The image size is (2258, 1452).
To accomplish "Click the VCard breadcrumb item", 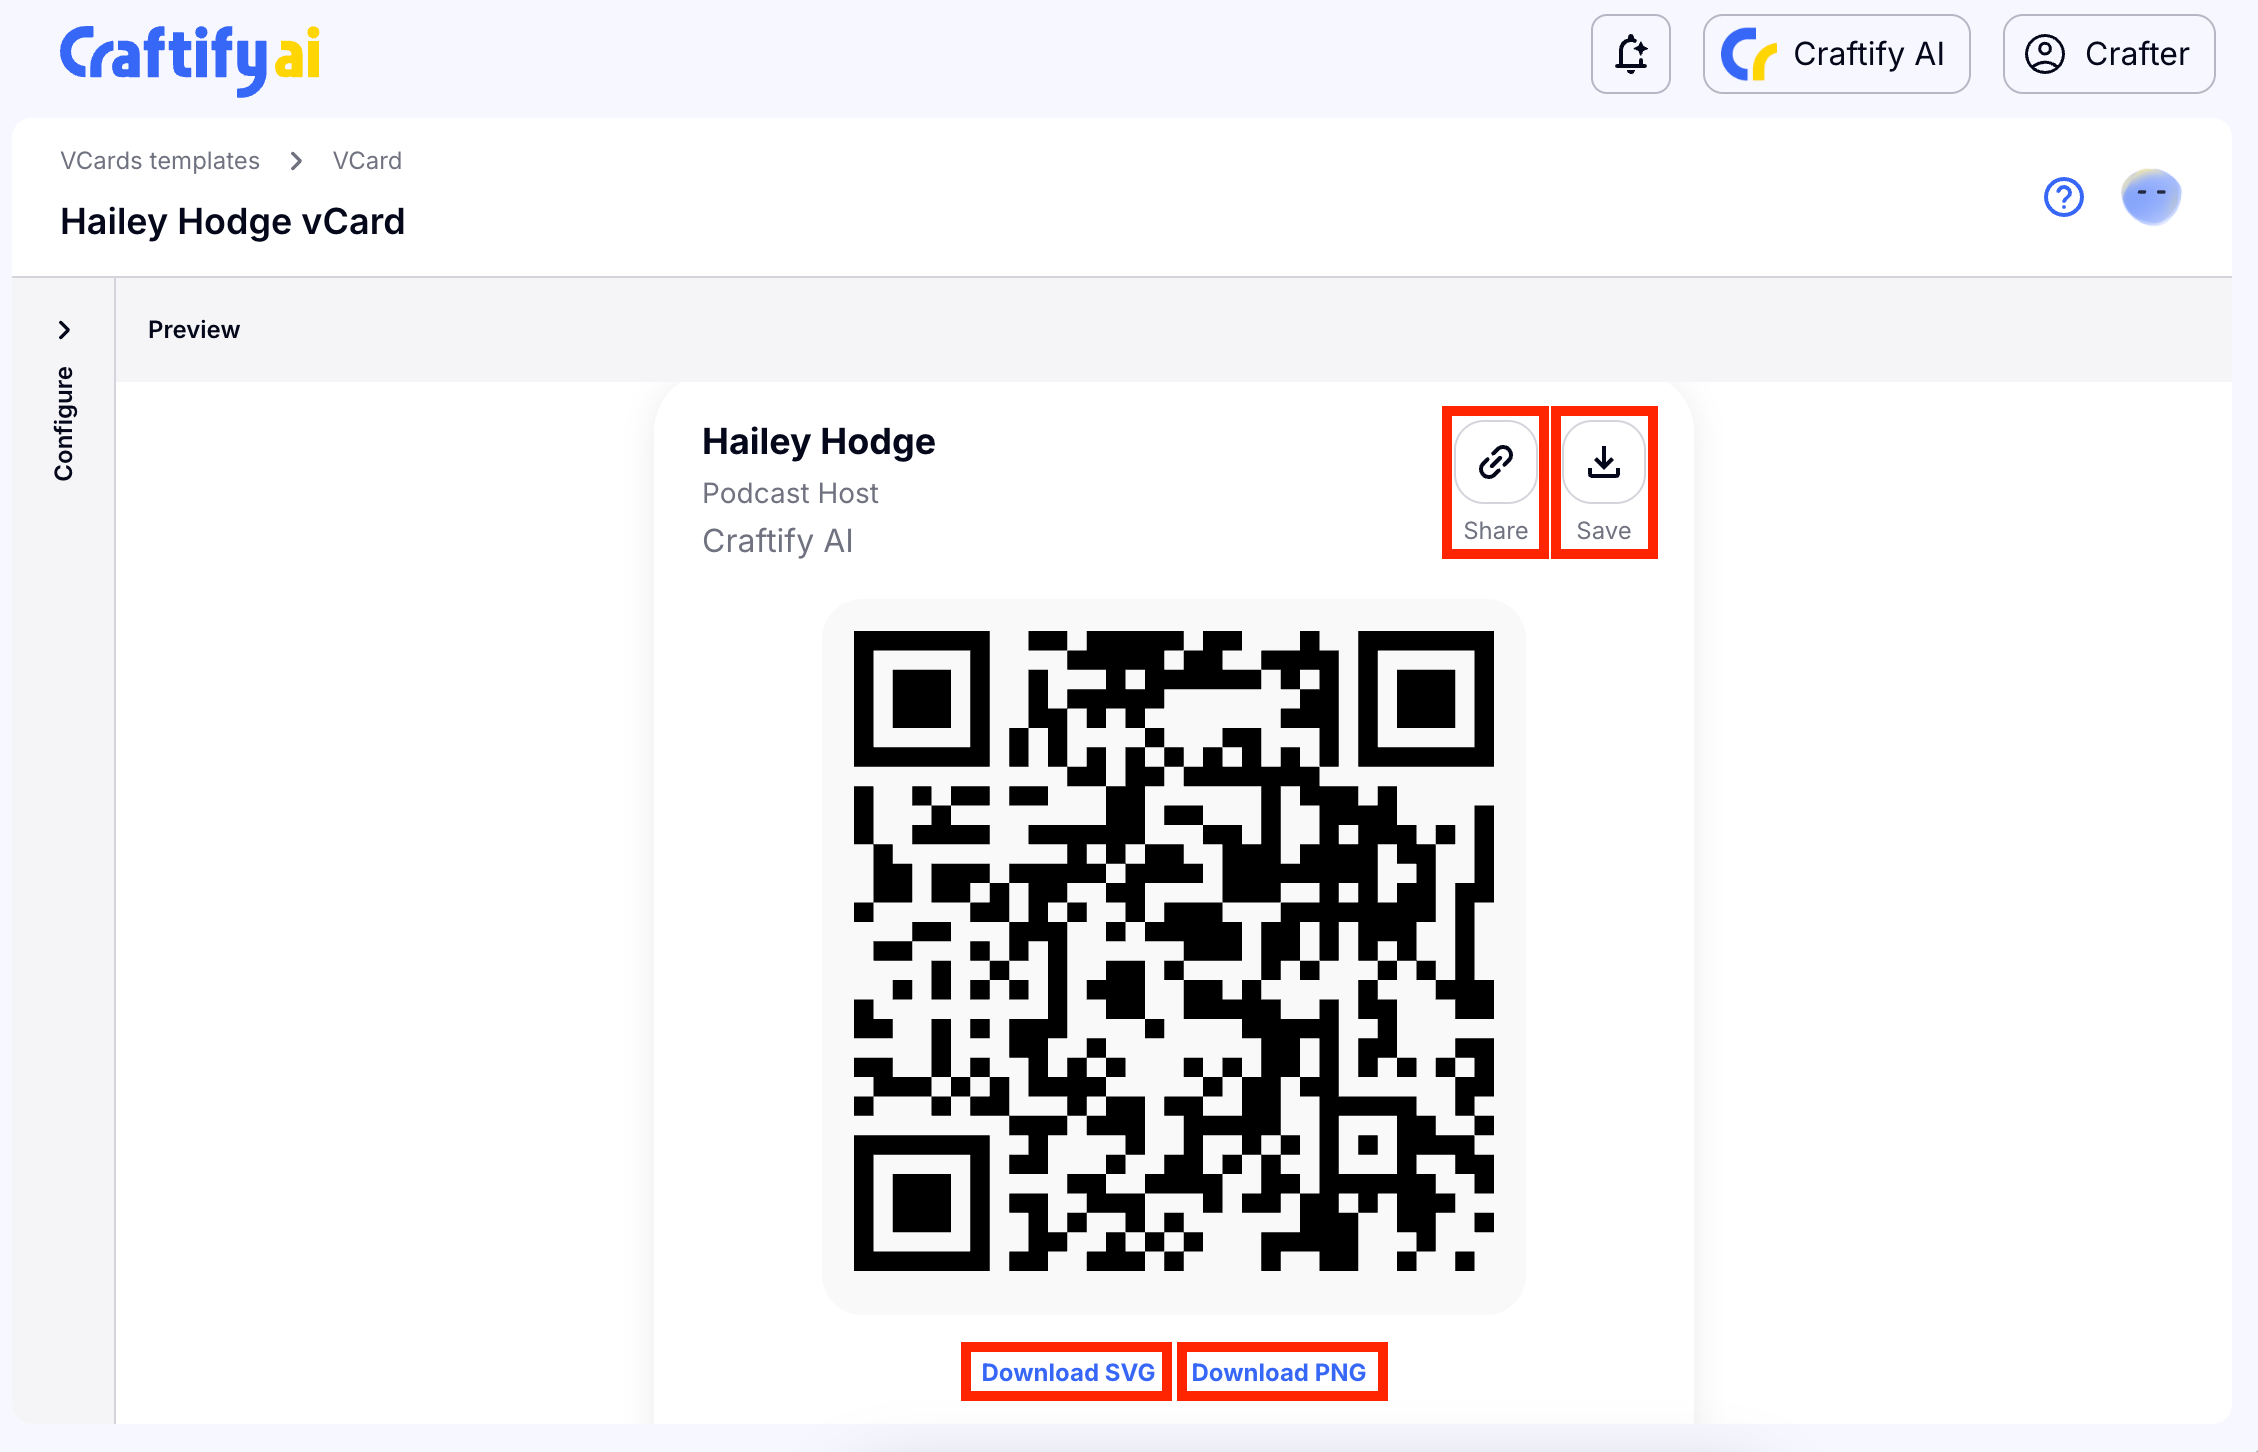I will point(367,161).
